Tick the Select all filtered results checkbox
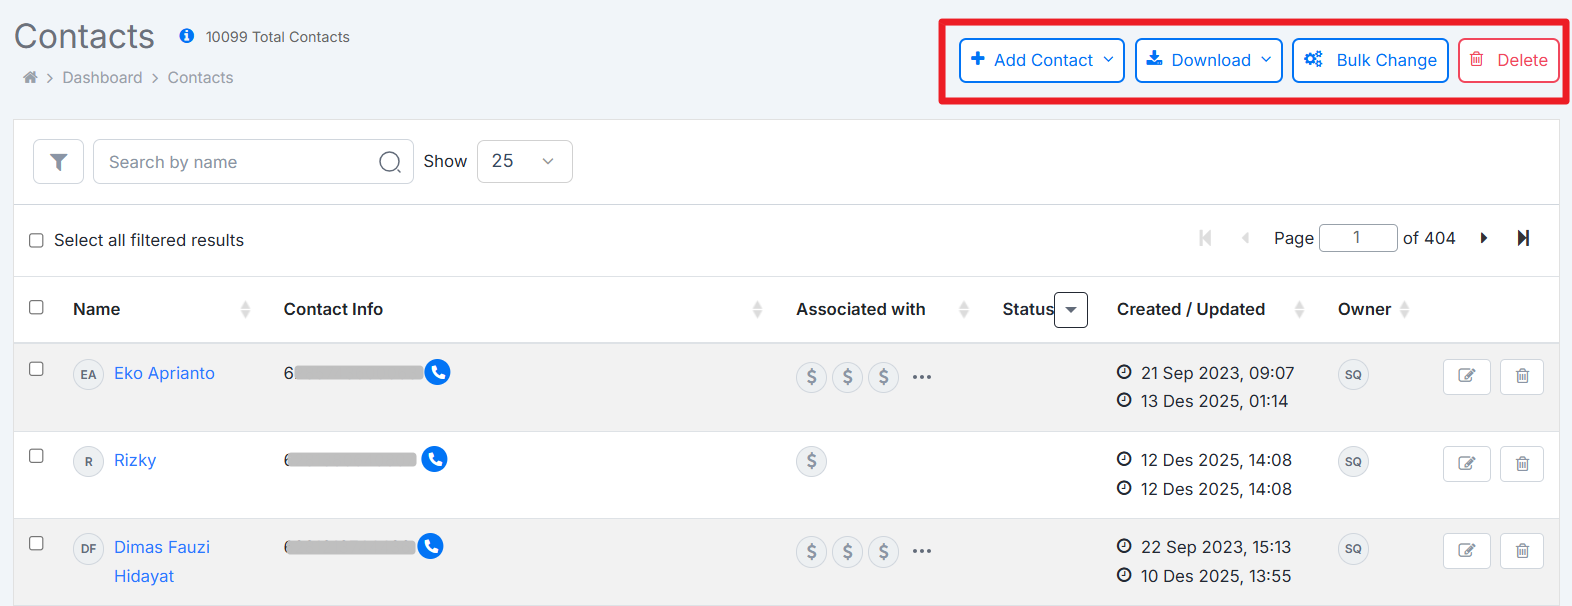Image resolution: width=1572 pixels, height=606 pixels. (x=37, y=240)
